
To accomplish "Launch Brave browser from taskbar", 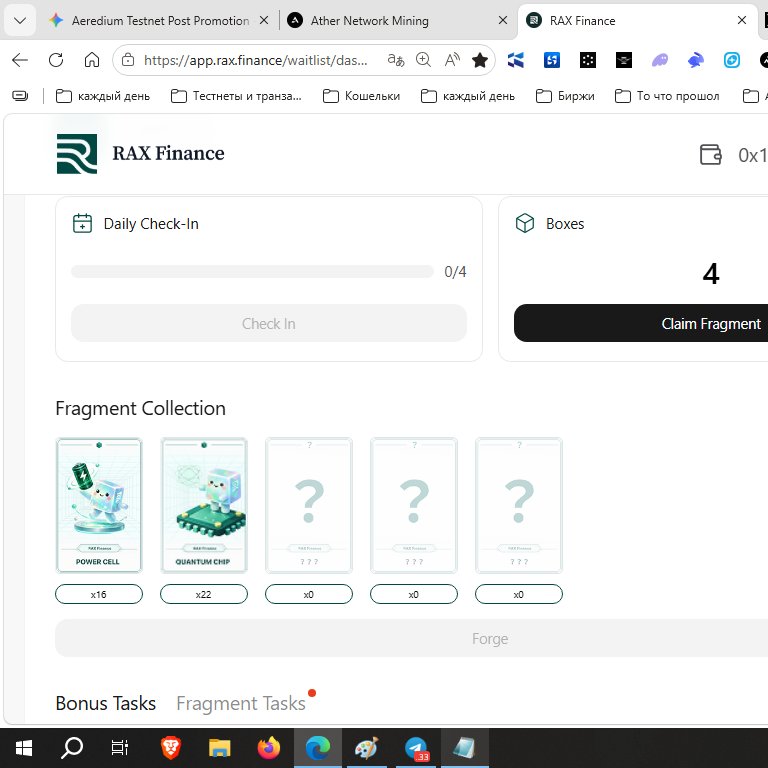I will 170,748.
